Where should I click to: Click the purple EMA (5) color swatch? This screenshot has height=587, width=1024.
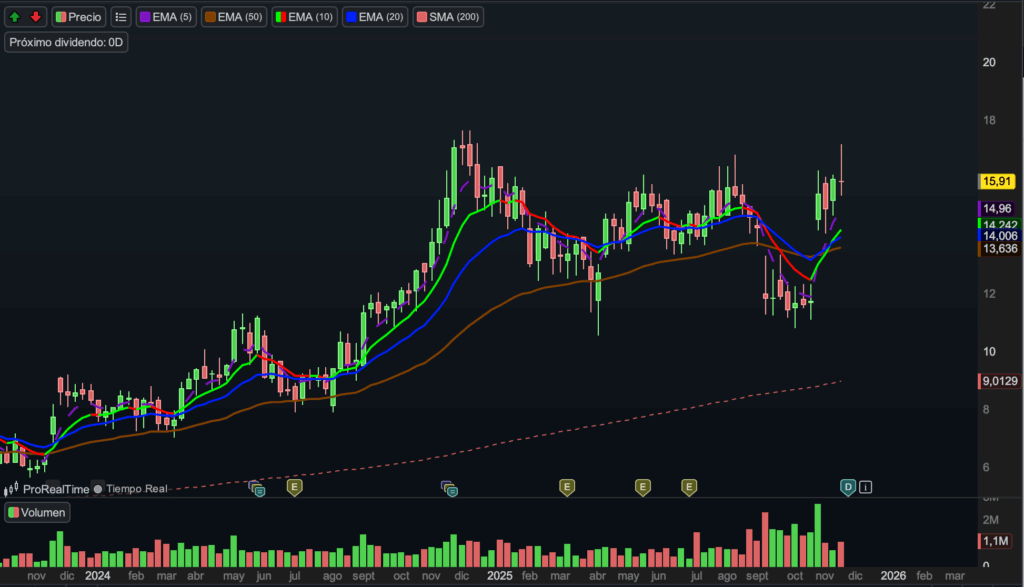(145, 17)
